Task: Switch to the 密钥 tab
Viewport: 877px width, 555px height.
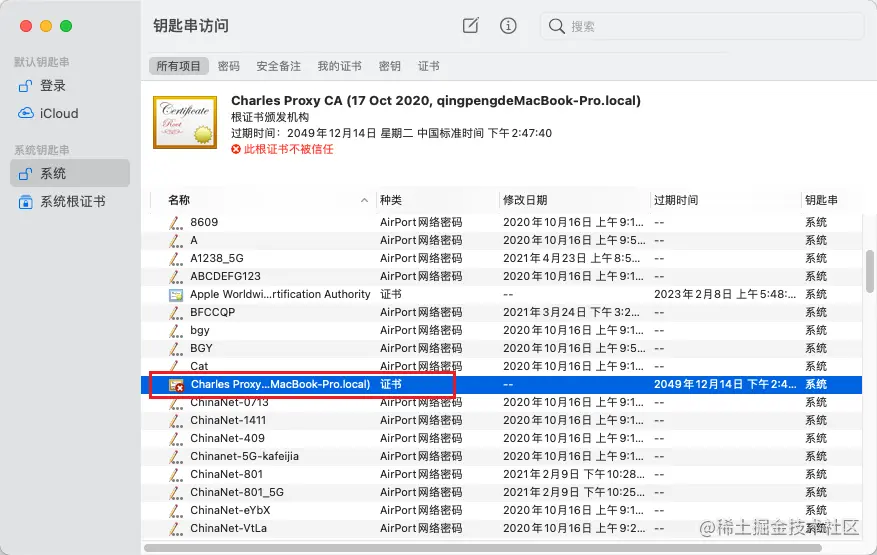Action: point(389,66)
